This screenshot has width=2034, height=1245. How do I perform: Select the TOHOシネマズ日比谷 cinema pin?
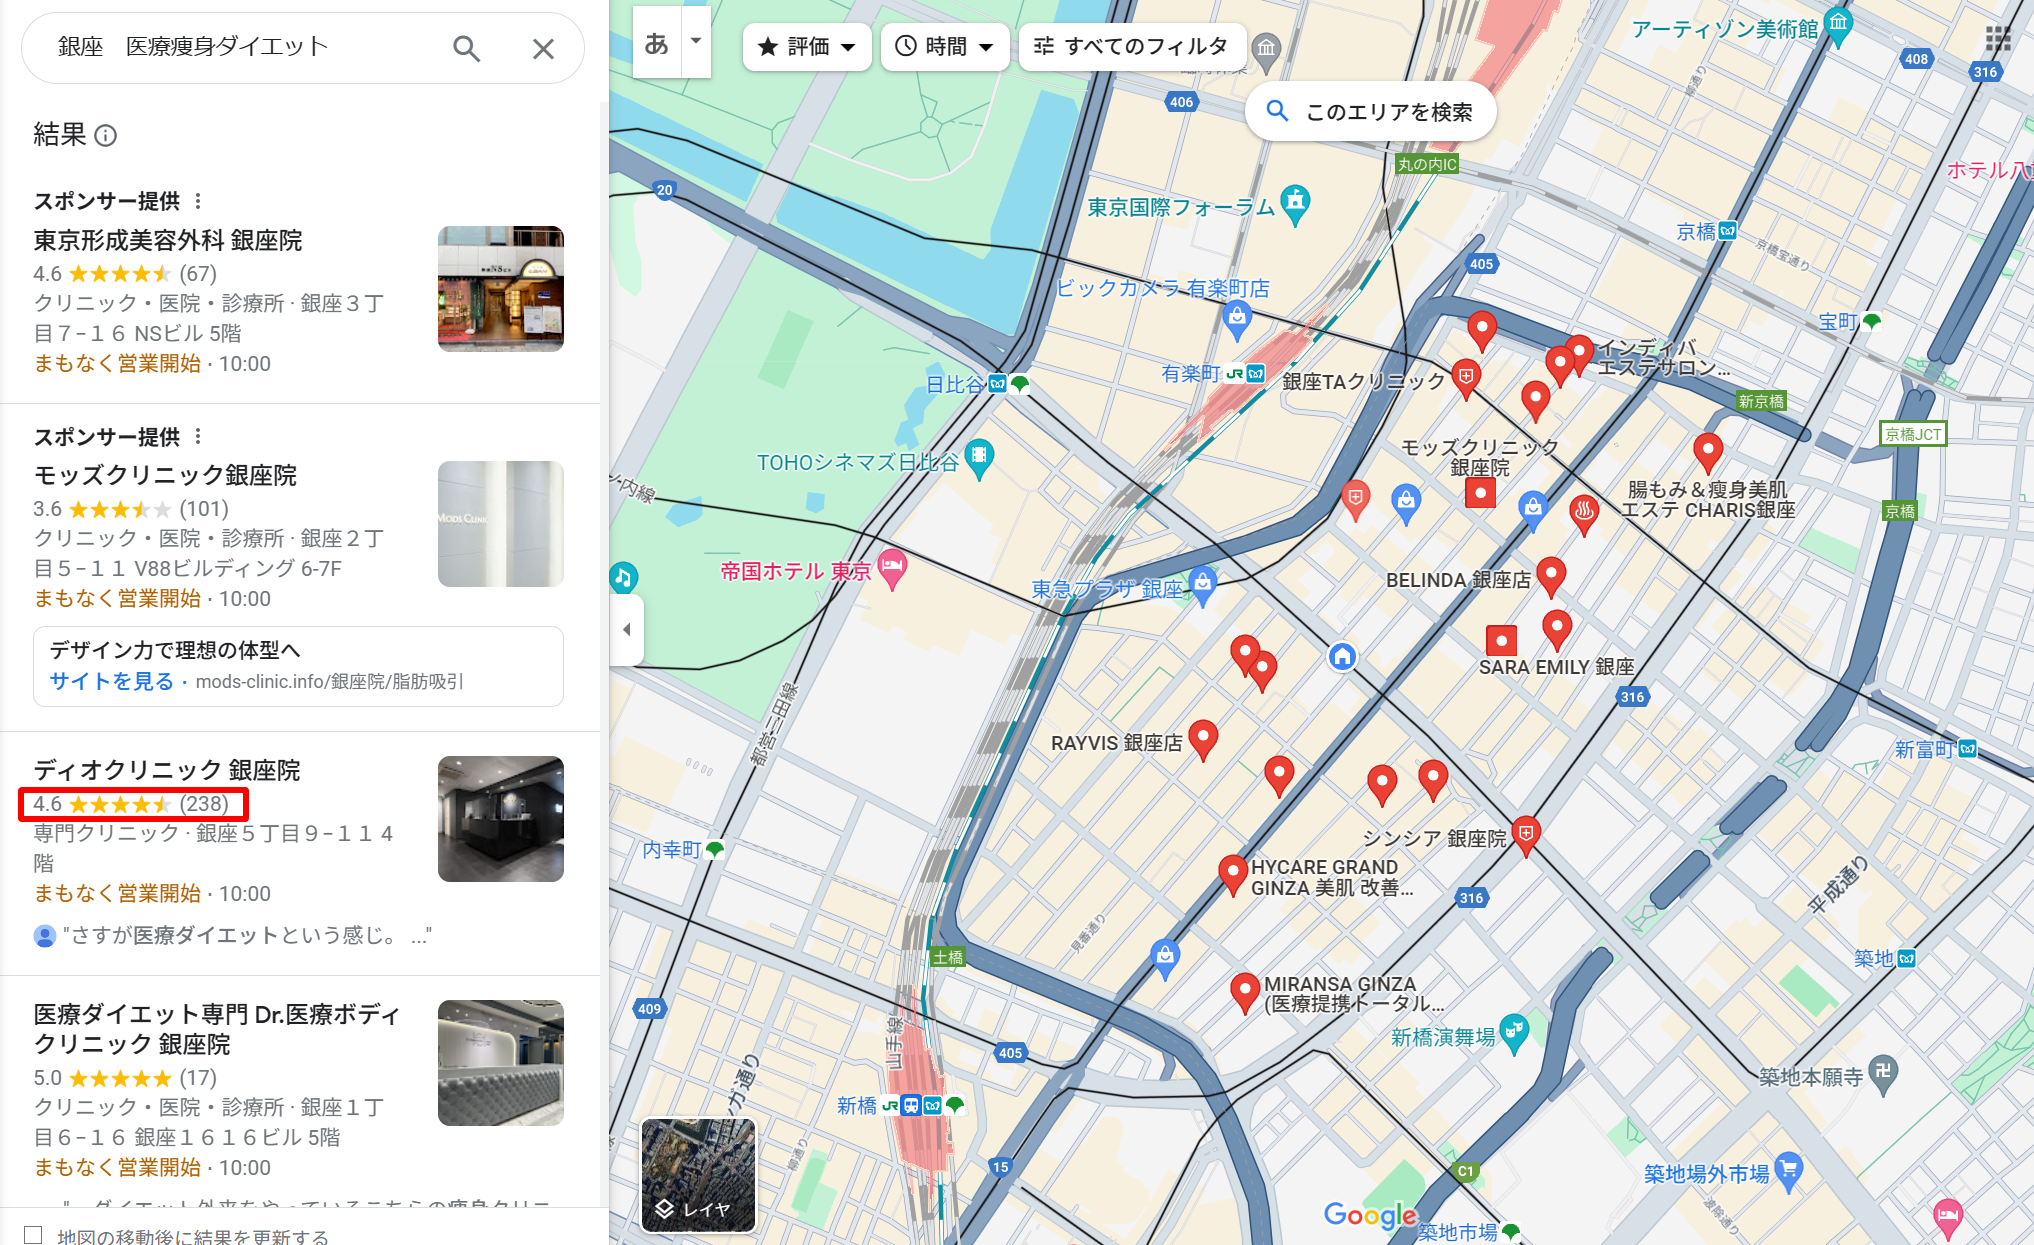980,458
